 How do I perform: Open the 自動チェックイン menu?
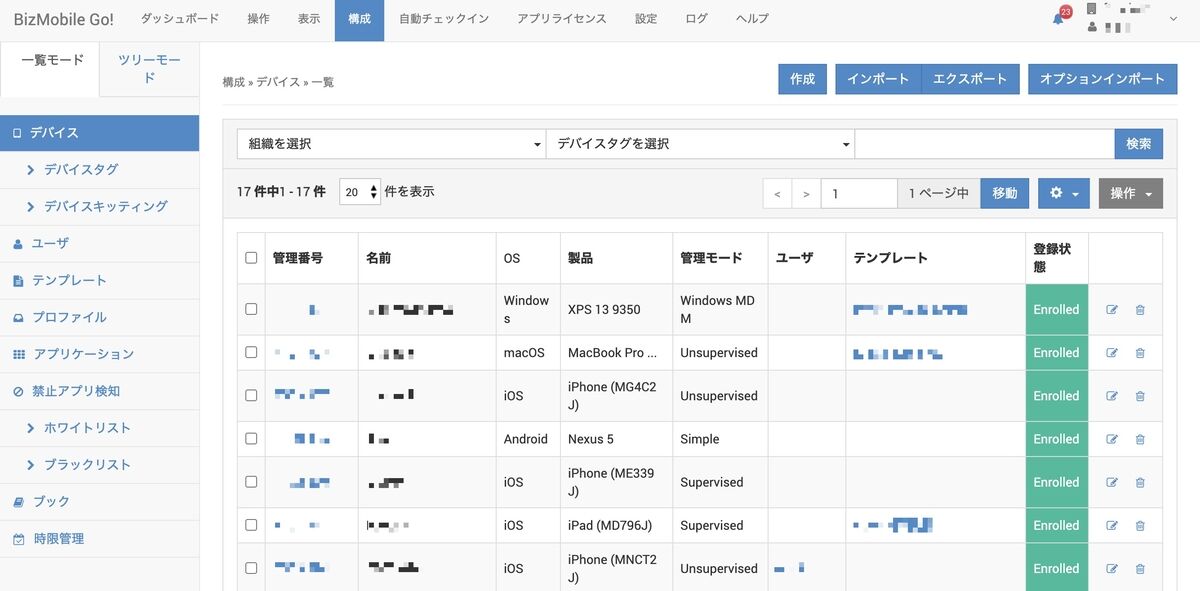443,19
